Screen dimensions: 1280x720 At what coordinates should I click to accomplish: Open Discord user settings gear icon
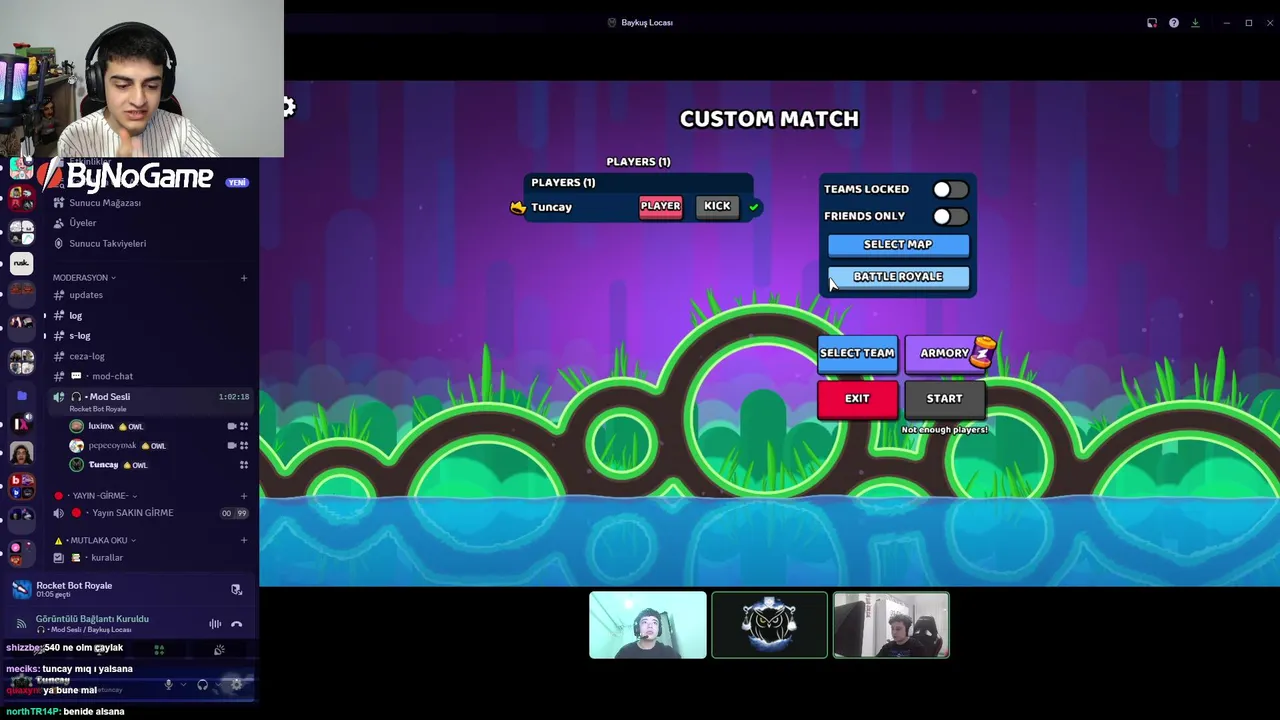tap(237, 685)
